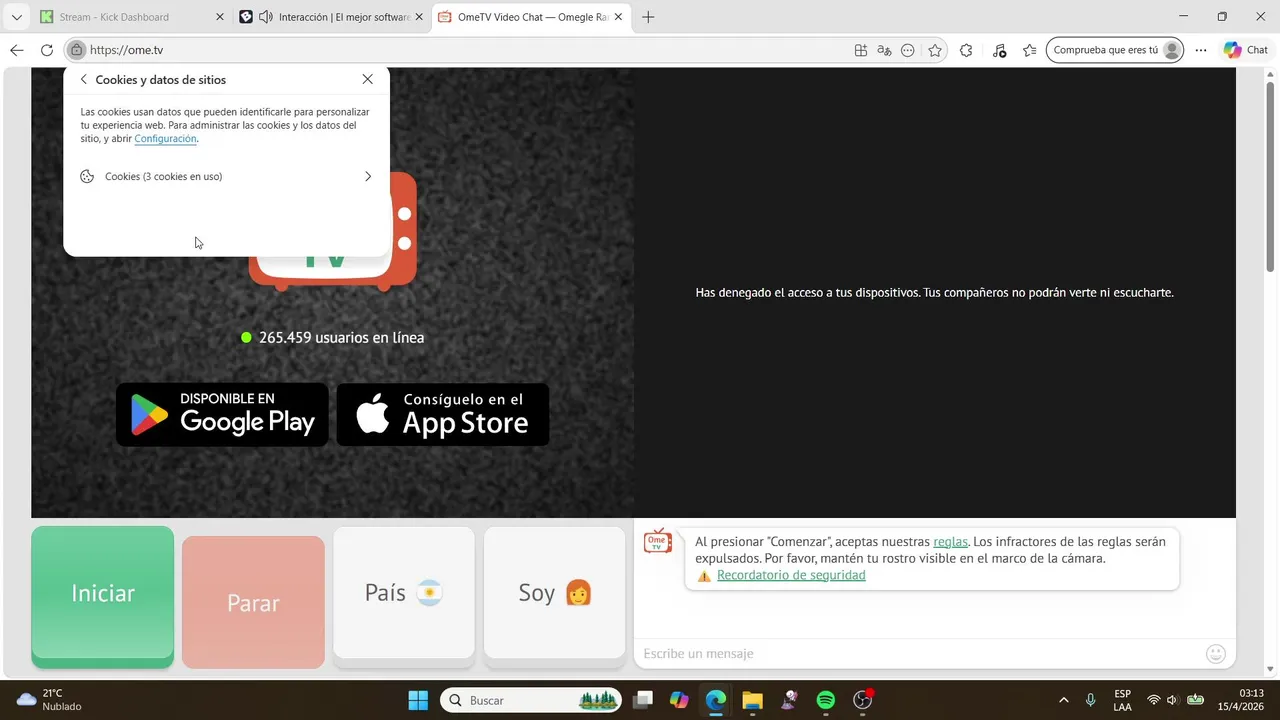The height and width of the screenshot is (720, 1280).
Task: Open the Soy gender selector
Action: click(x=555, y=596)
